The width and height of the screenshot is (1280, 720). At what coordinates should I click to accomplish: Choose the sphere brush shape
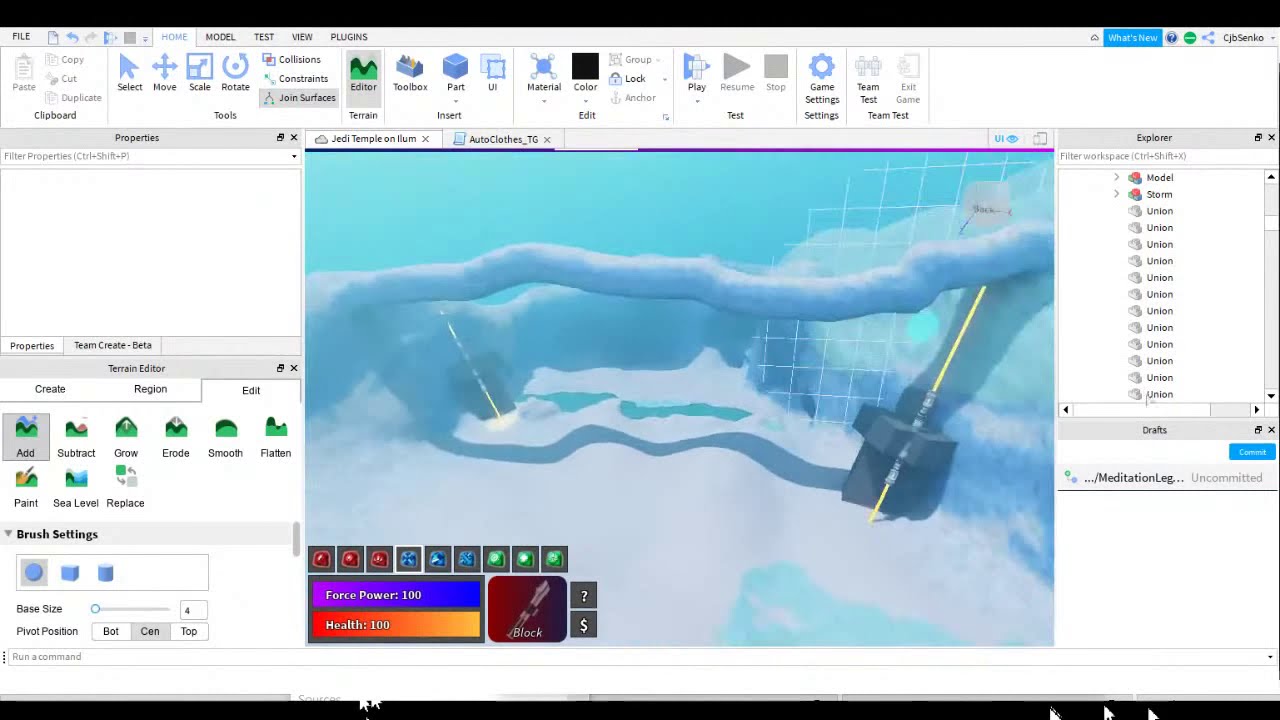click(34, 572)
